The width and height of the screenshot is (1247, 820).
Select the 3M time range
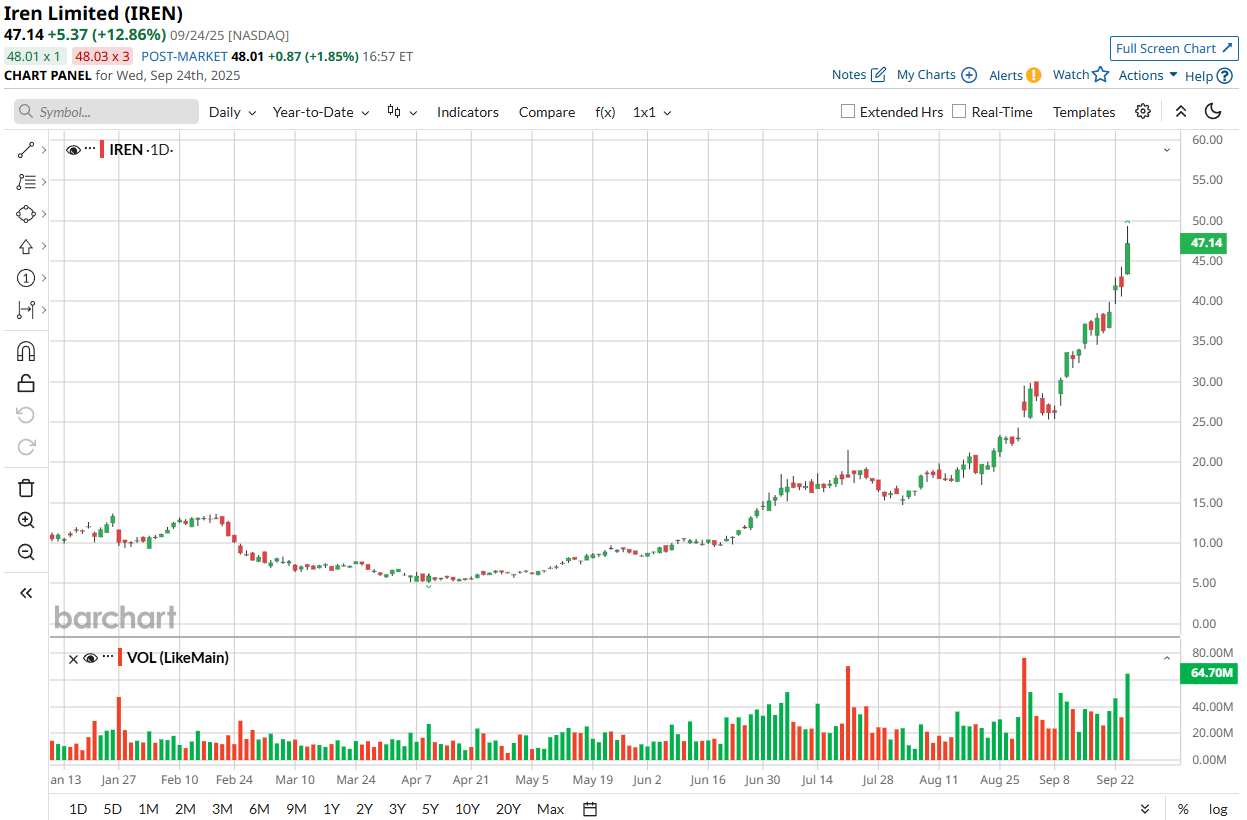click(222, 809)
